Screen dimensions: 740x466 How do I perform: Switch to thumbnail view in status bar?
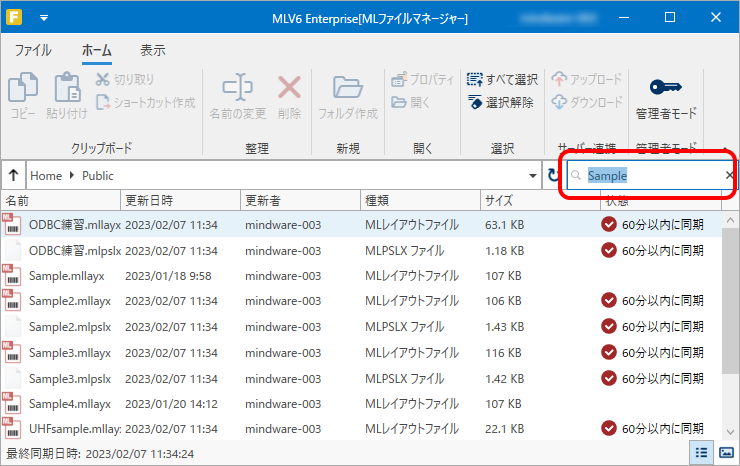click(x=726, y=453)
